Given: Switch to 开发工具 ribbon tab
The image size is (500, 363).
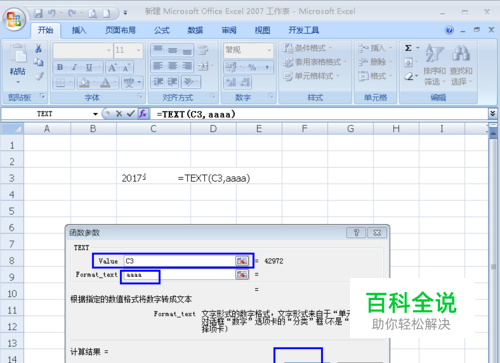Looking at the screenshot, I should click(304, 30).
